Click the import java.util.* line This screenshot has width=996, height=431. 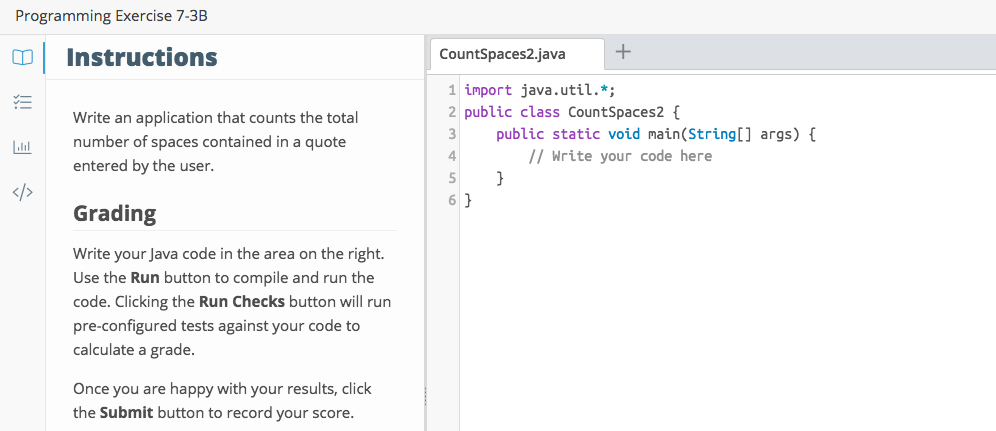pos(540,90)
